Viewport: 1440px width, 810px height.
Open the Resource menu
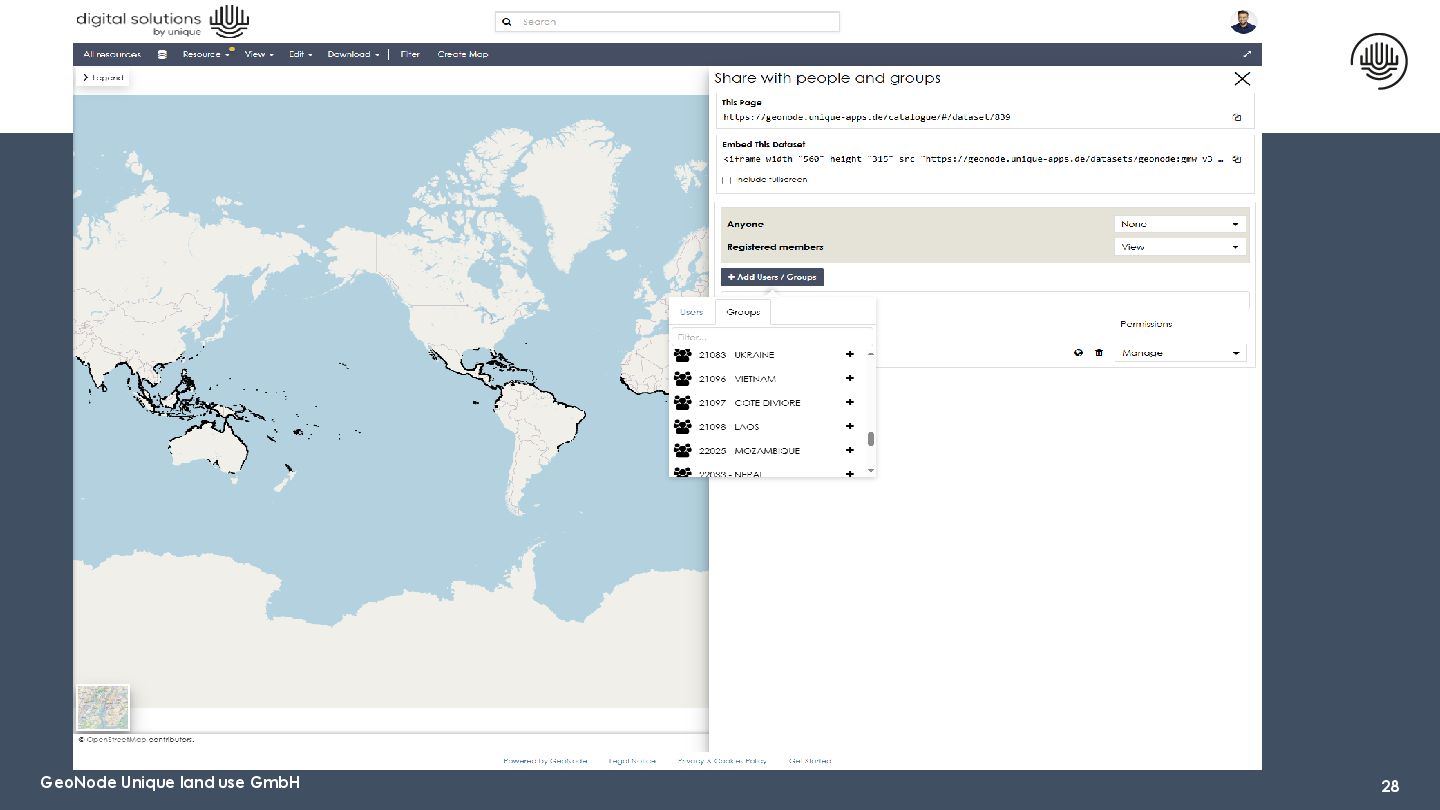pos(206,54)
